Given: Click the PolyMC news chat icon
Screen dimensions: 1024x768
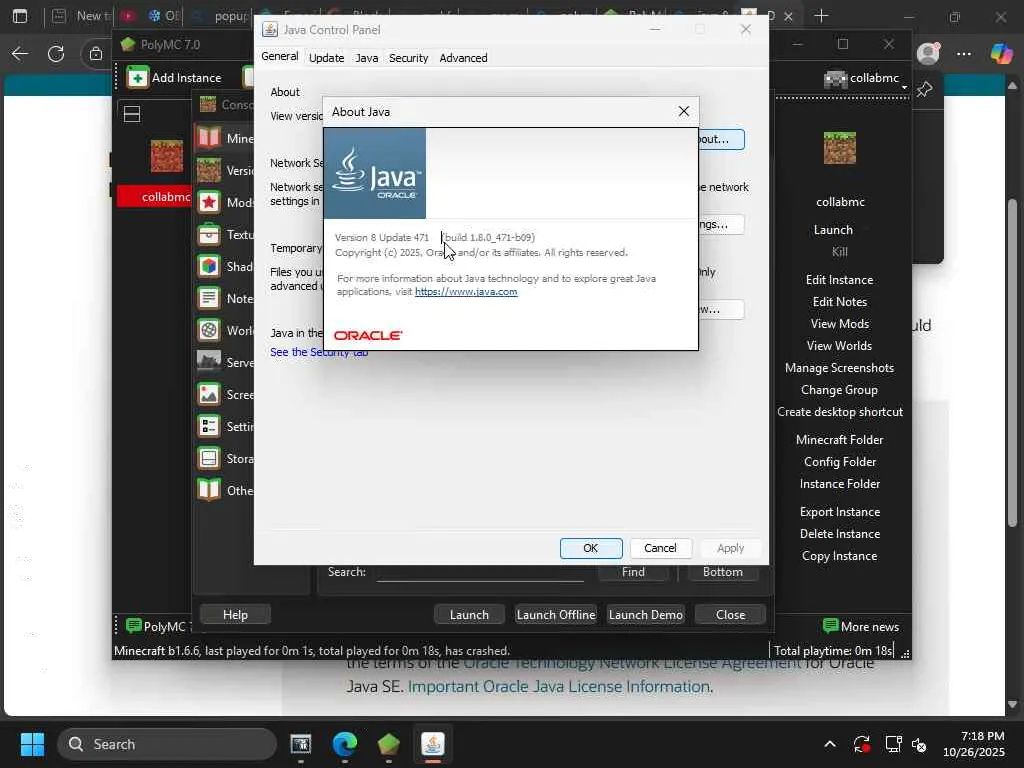Looking at the screenshot, I should [134, 626].
